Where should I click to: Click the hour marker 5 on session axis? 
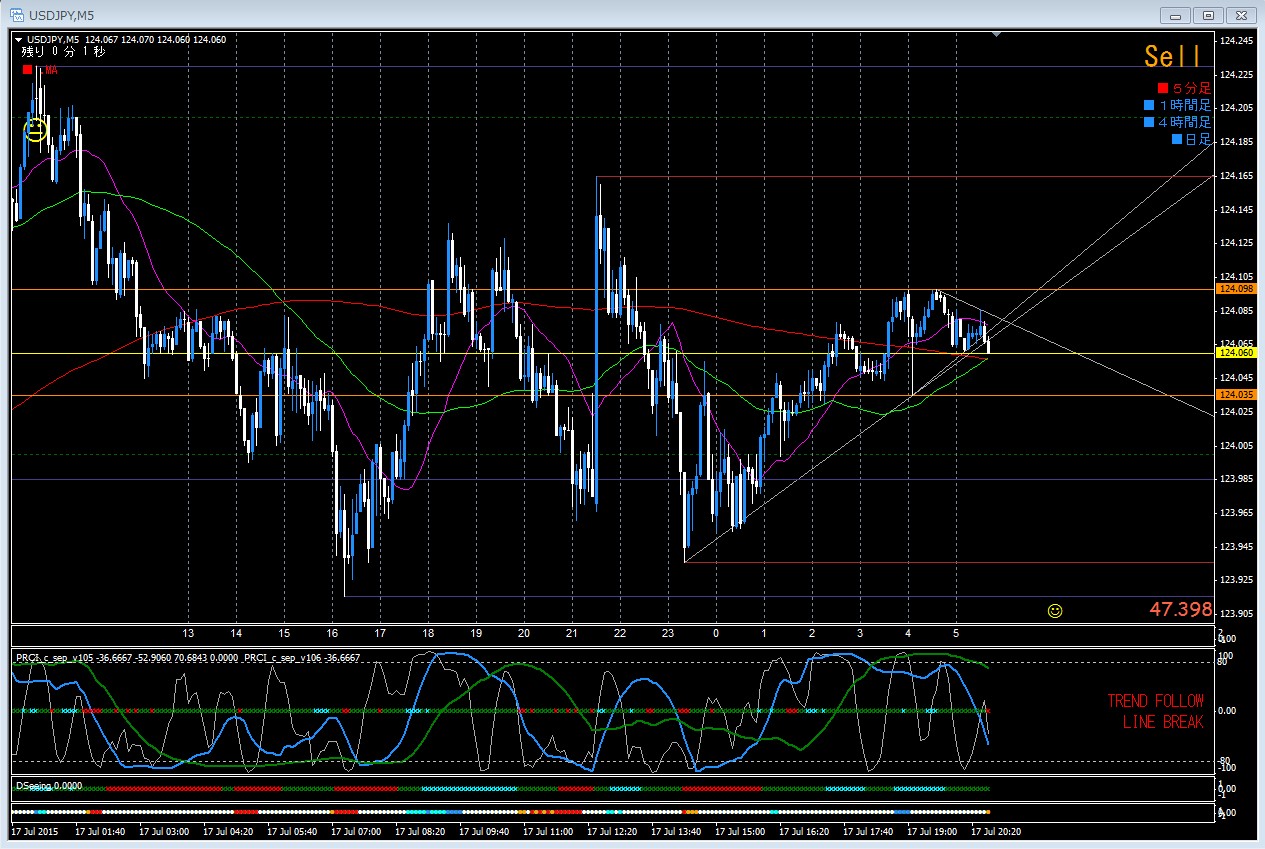click(956, 634)
